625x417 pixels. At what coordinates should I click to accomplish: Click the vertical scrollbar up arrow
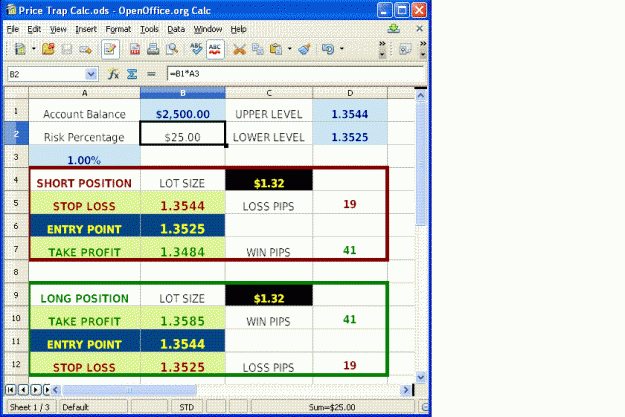(421, 95)
